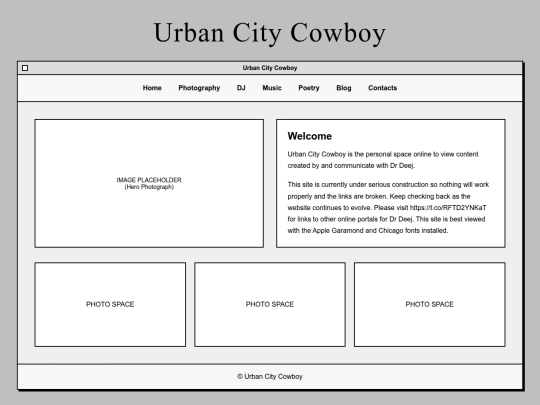Click the close box in the window title bar
Screen dimensions: 540x405
[x=25, y=68]
